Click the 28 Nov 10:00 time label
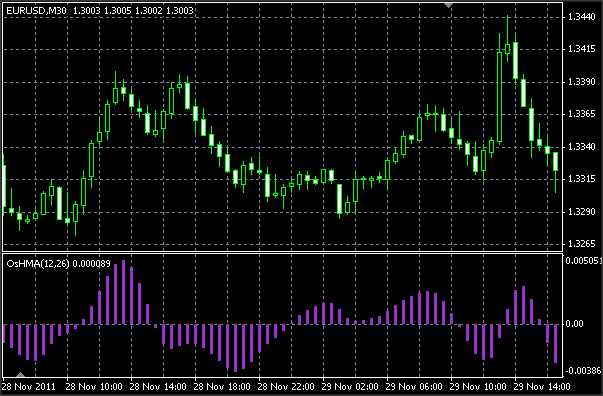The height and width of the screenshot is (396, 603). coord(94,386)
